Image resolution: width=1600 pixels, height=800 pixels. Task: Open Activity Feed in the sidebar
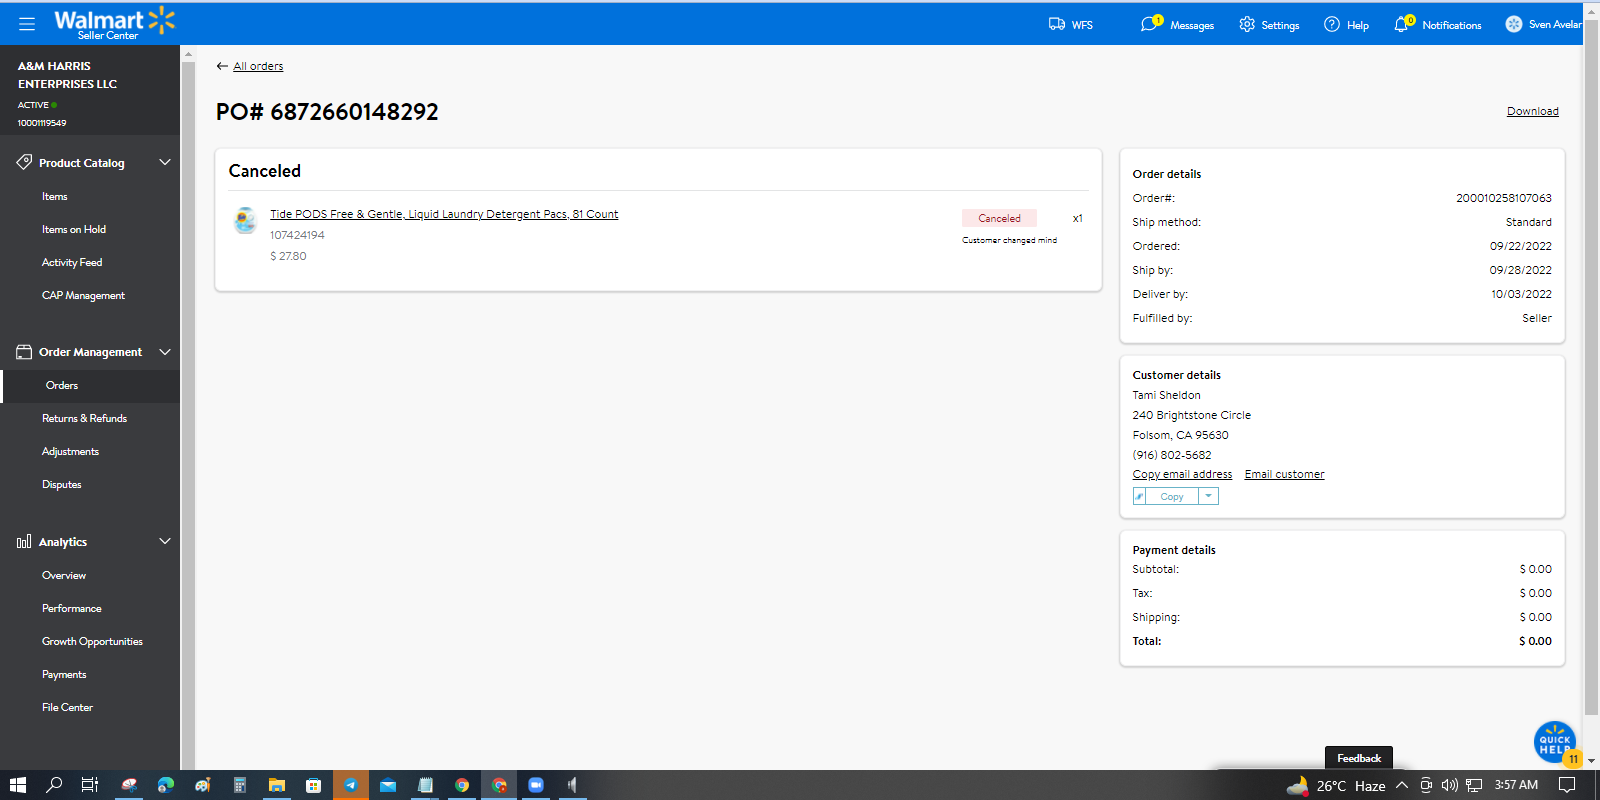(72, 262)
